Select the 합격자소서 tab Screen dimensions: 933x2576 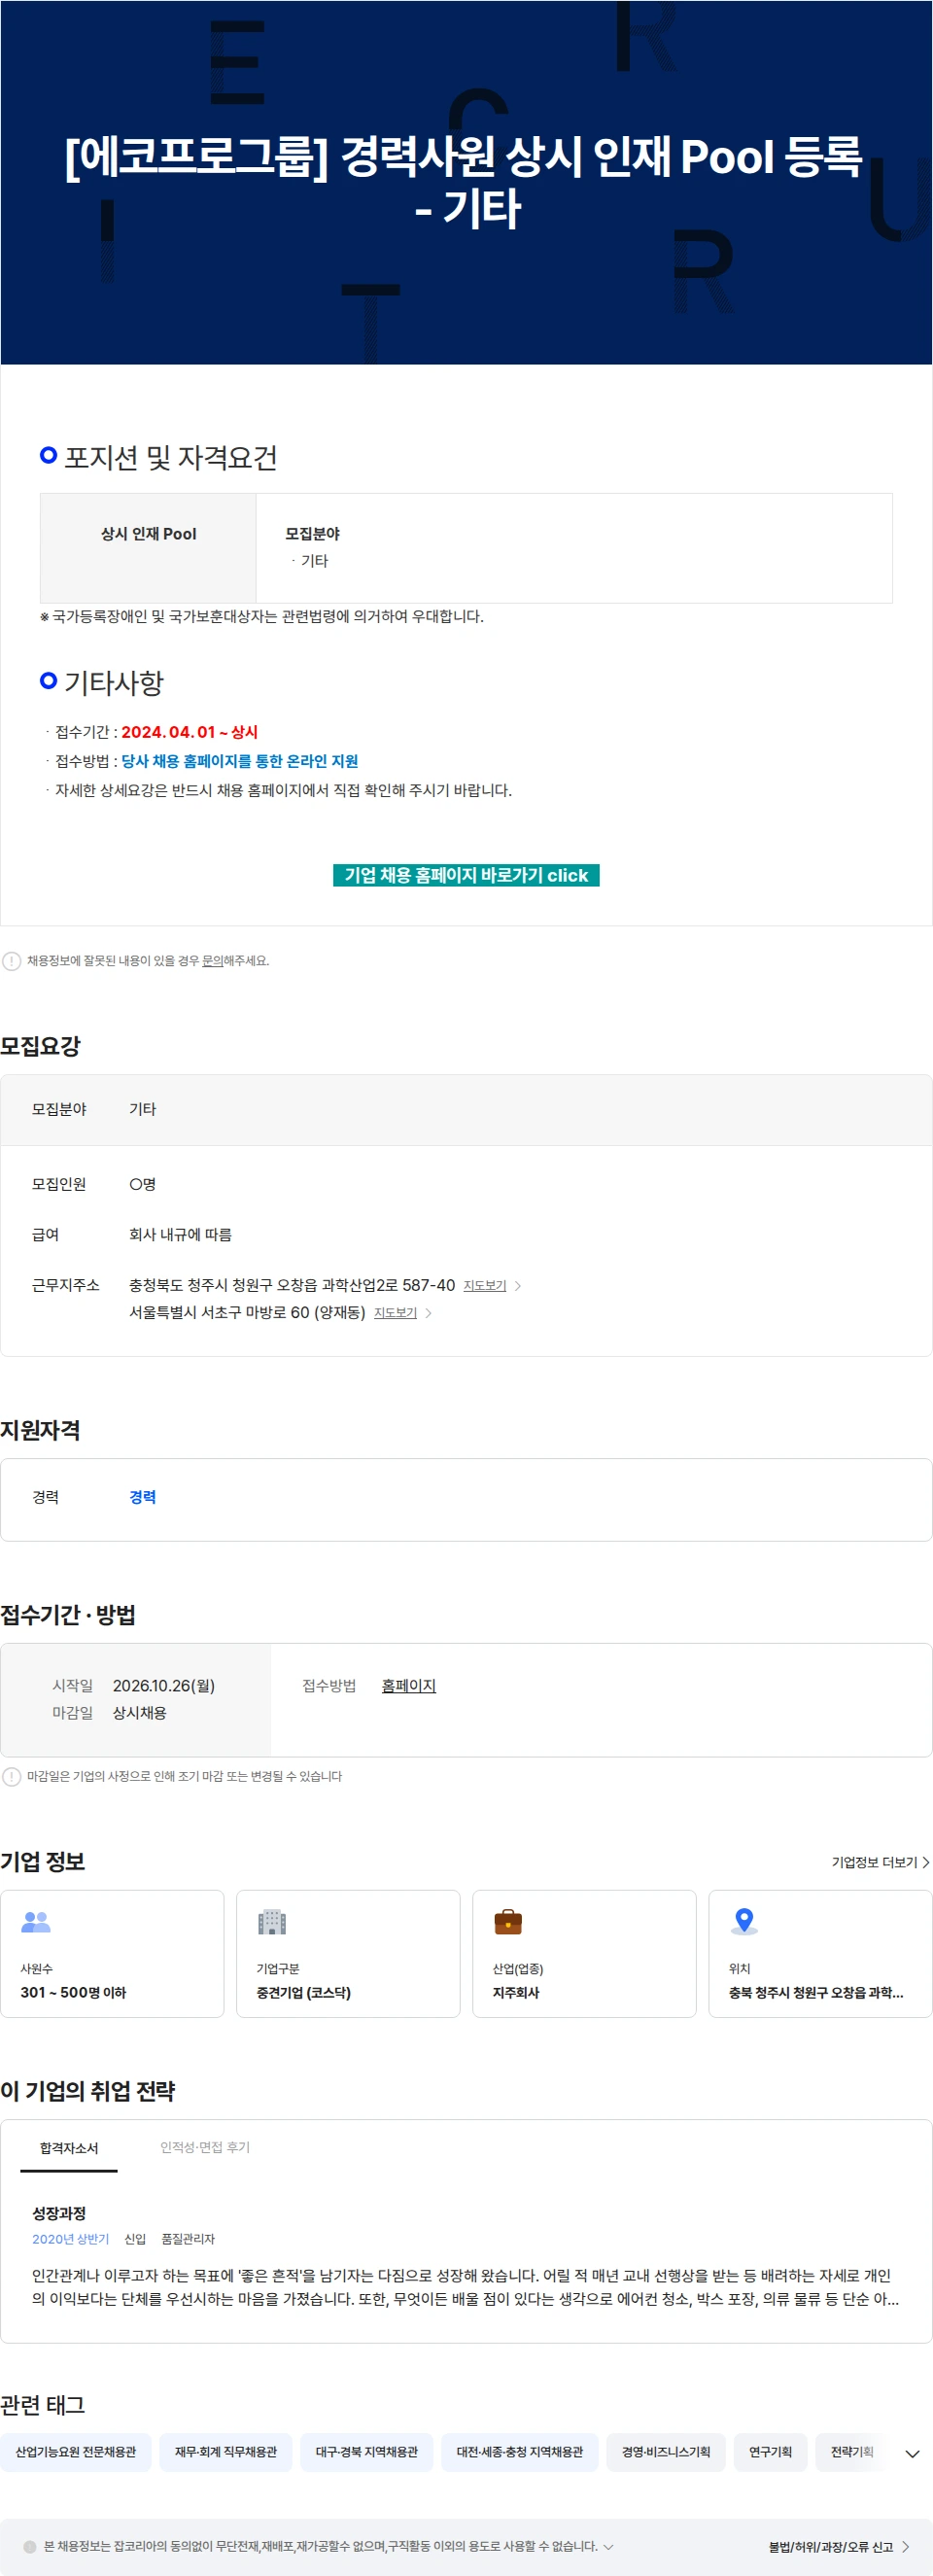click(x=69, y=2148)
